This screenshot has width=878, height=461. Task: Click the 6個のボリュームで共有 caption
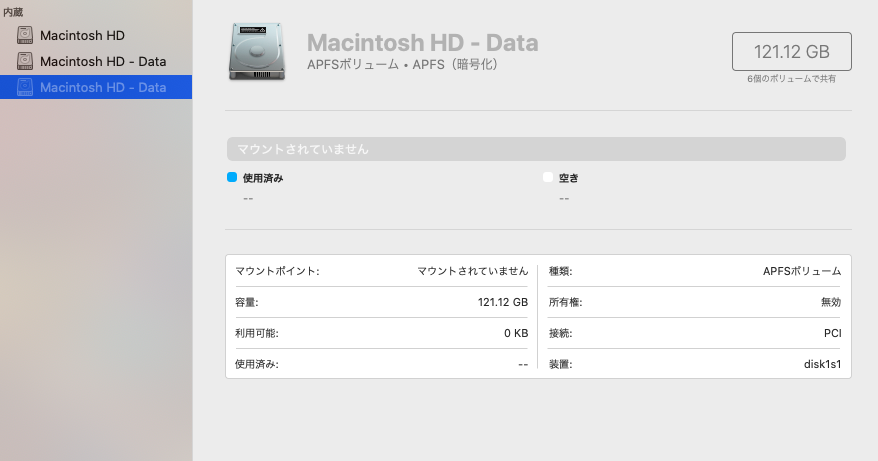[791, 78]
